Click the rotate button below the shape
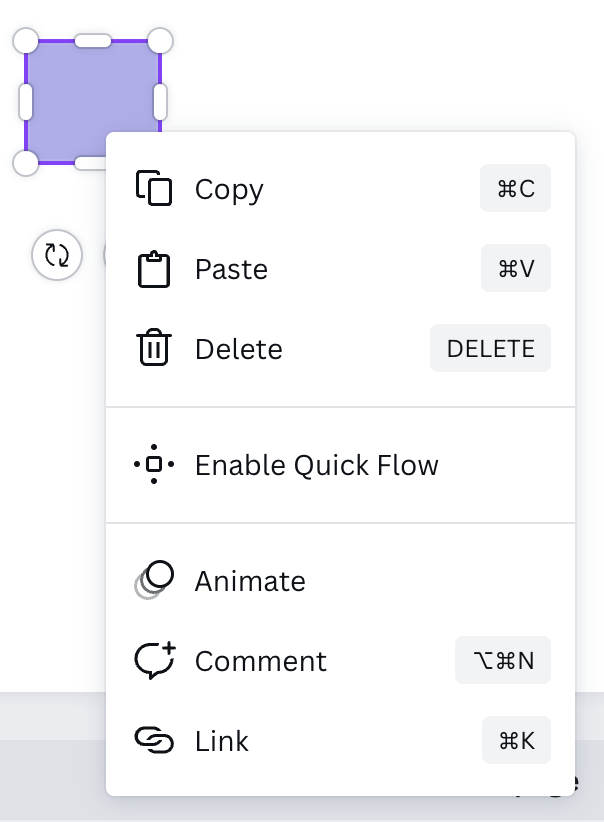Viewport: 604px width, 822px height. [x=57, y=255]
